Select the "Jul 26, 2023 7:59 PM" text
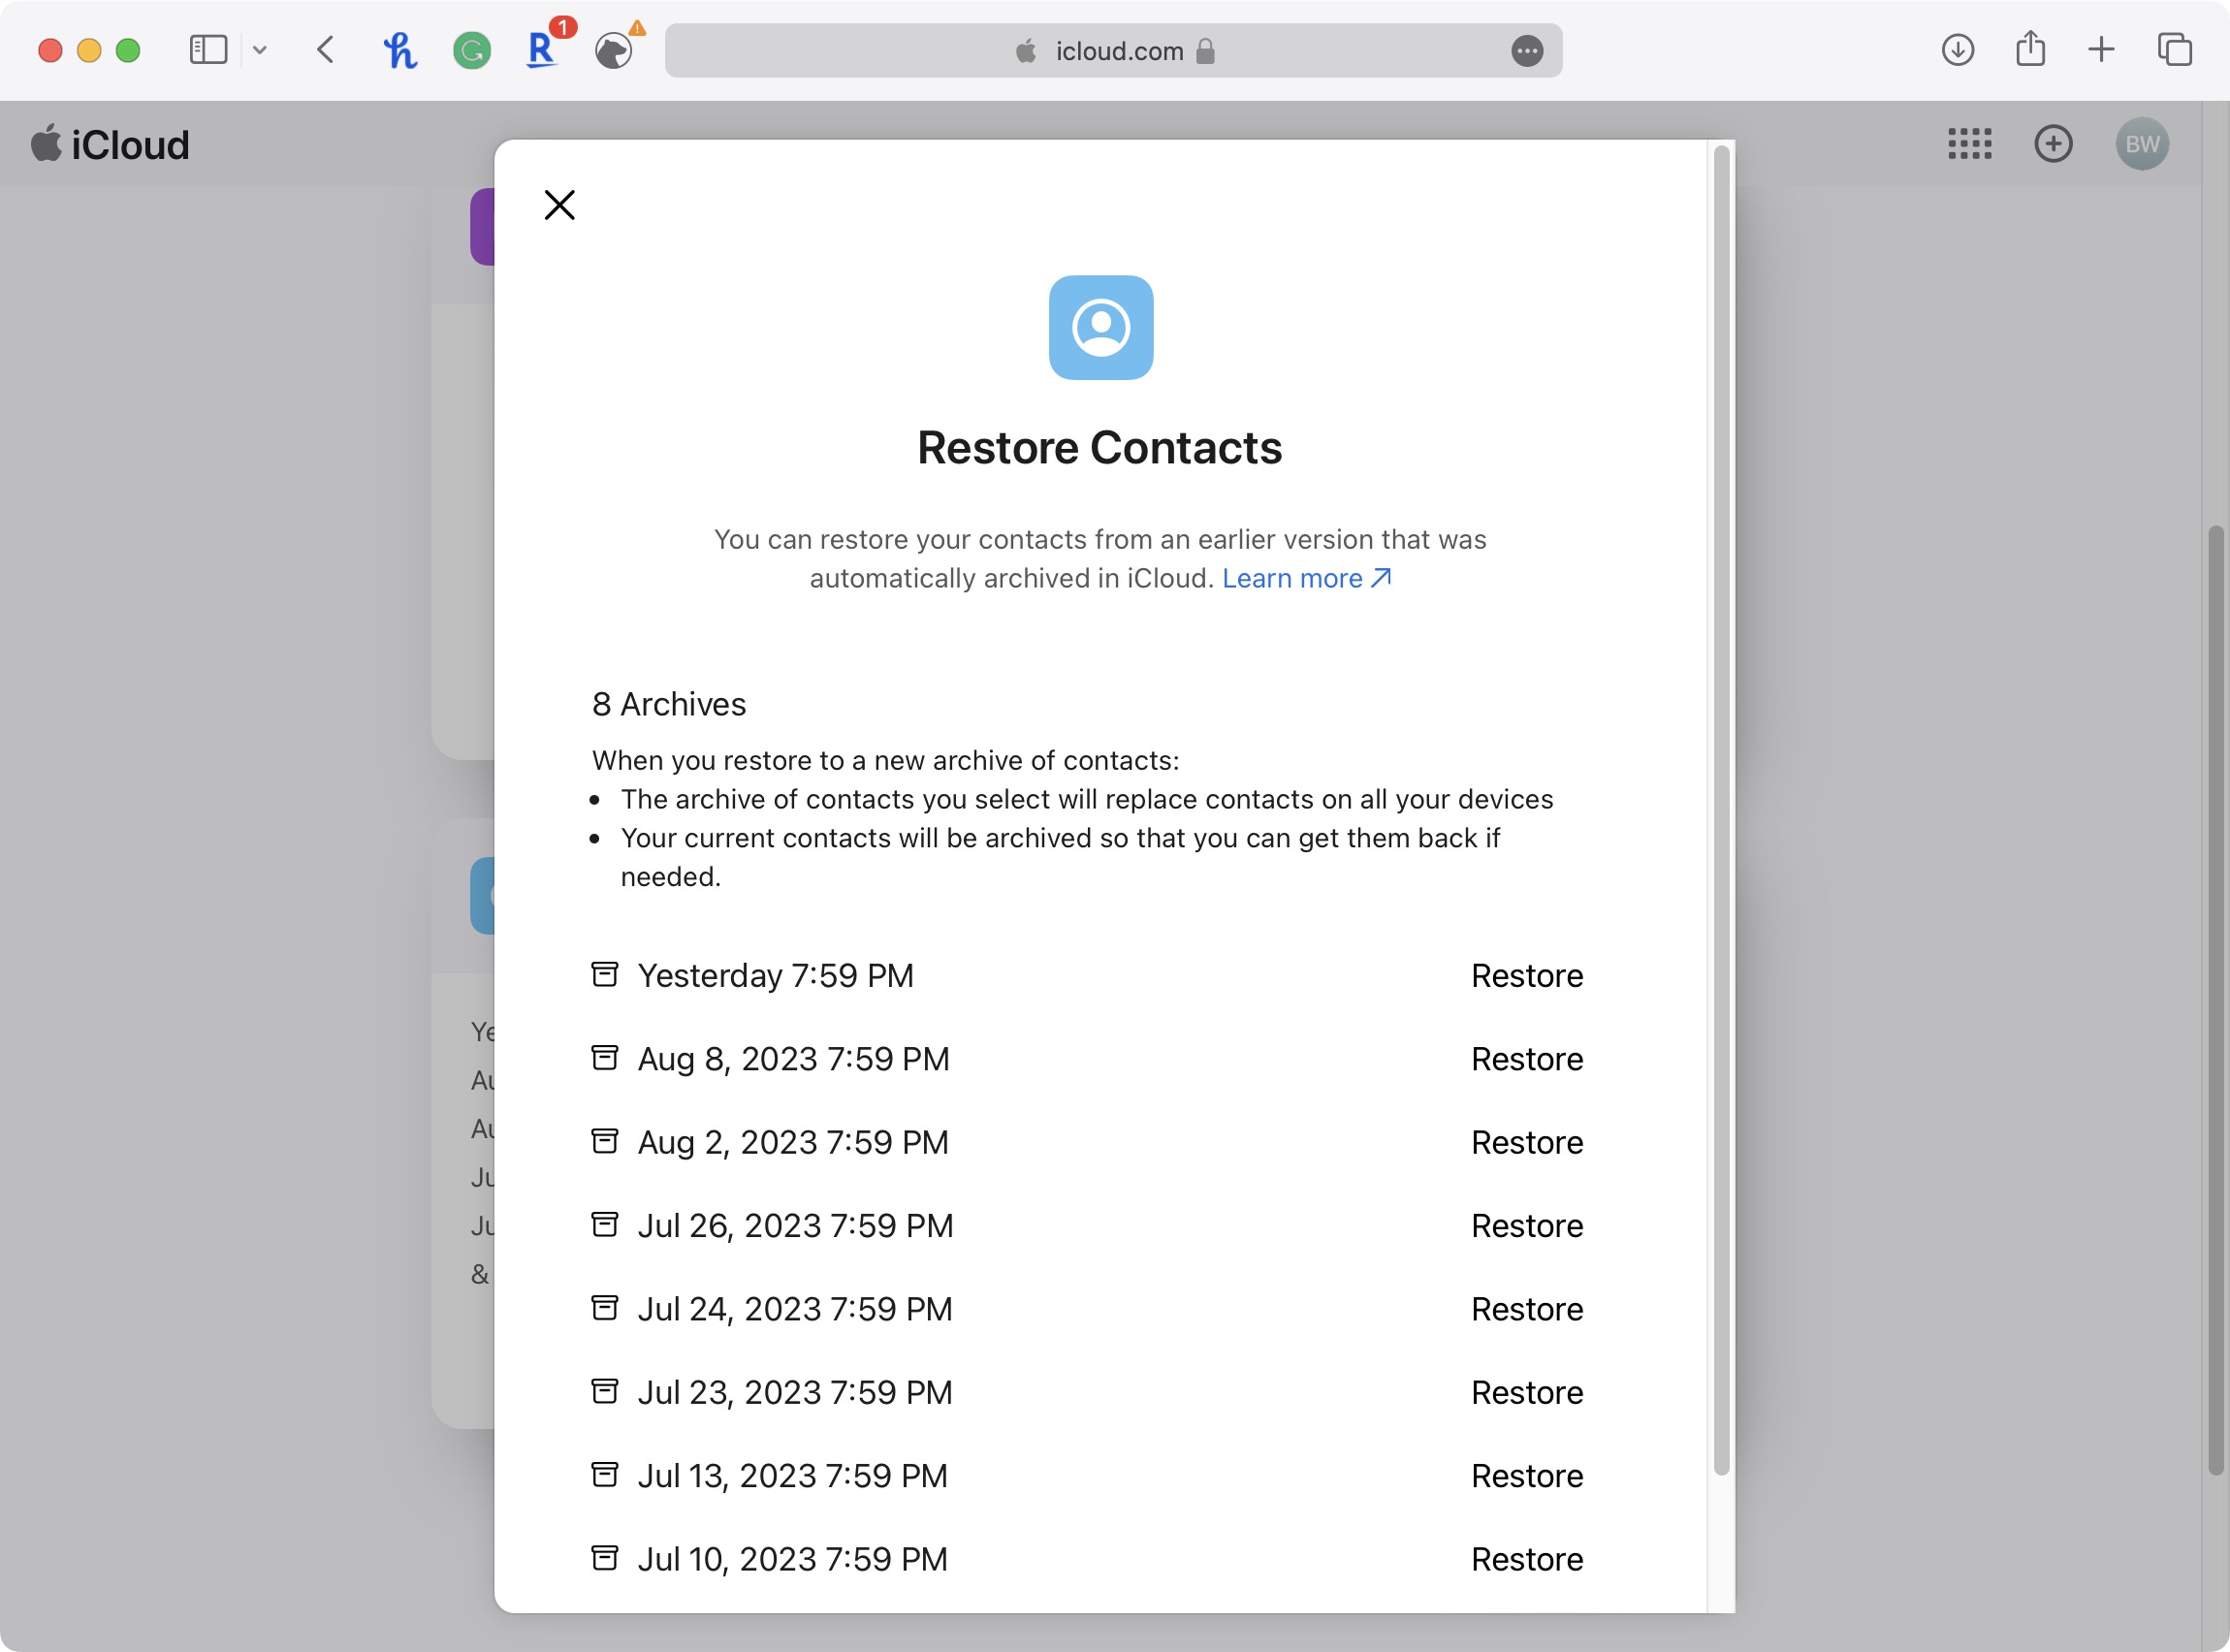 (795, 1226)
